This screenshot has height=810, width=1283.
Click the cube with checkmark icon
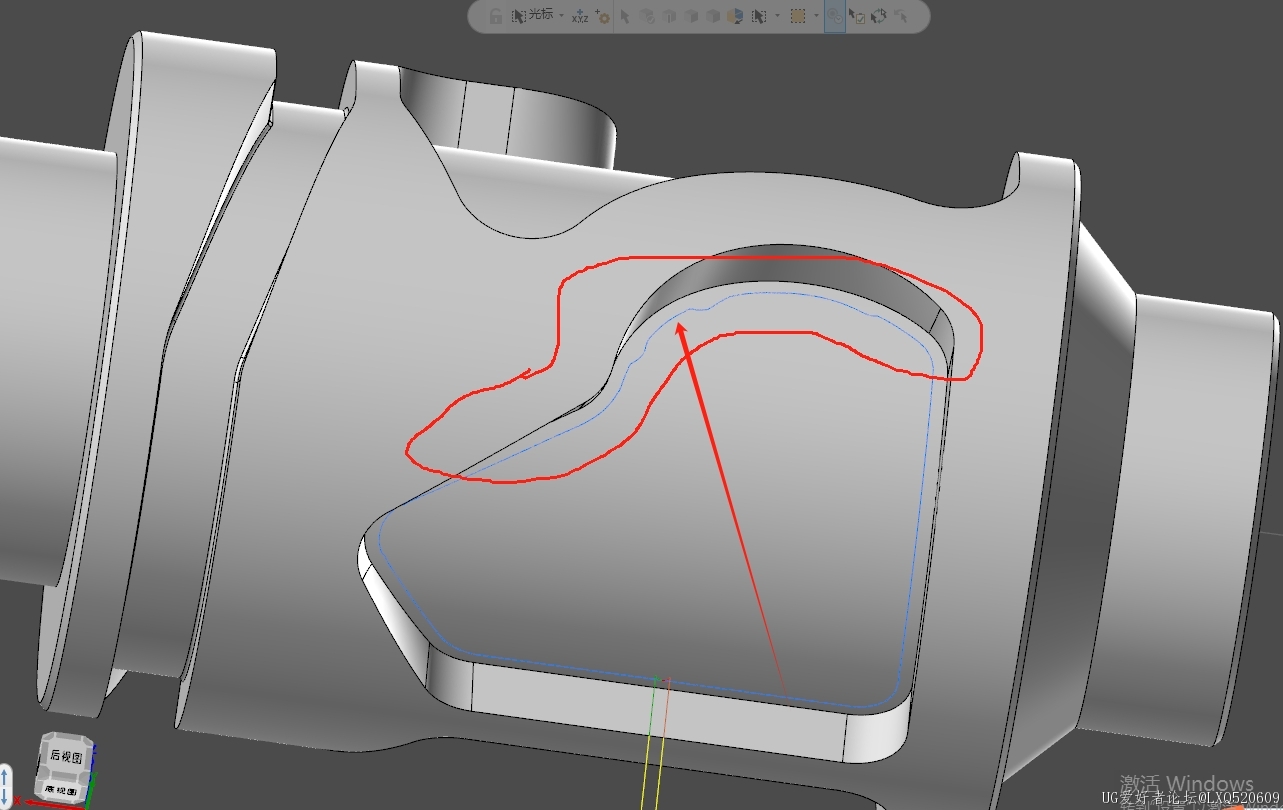click(647, 16)
